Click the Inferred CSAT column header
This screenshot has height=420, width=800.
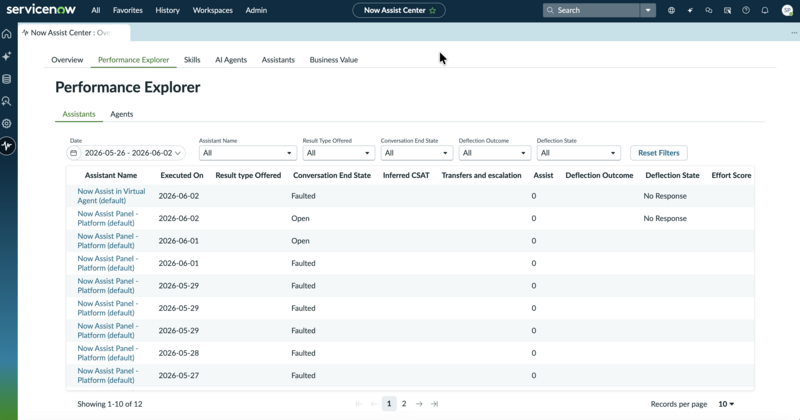[x=406, y=175]
